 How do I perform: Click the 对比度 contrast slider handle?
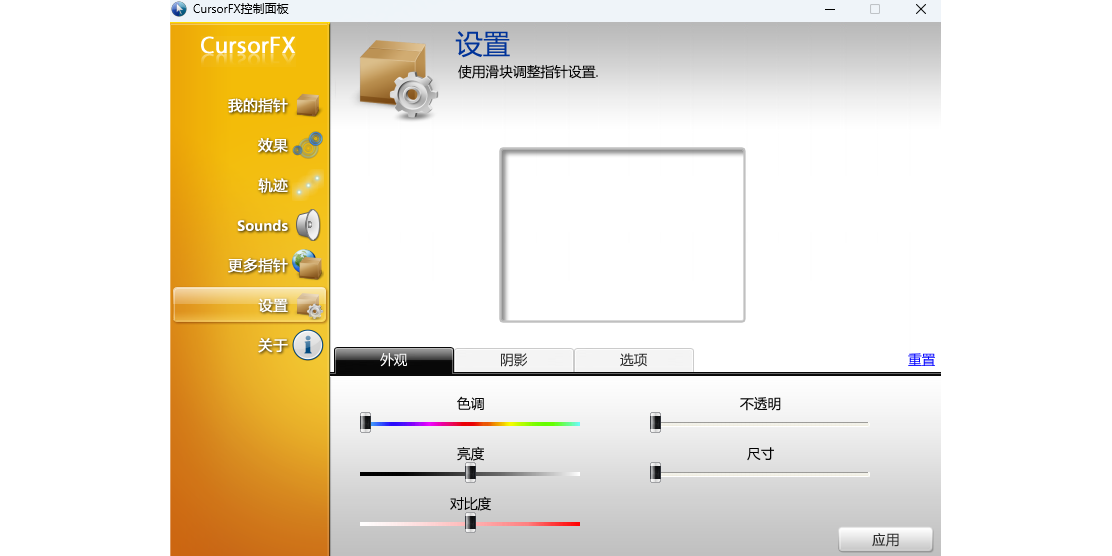[x=470, y=523]
